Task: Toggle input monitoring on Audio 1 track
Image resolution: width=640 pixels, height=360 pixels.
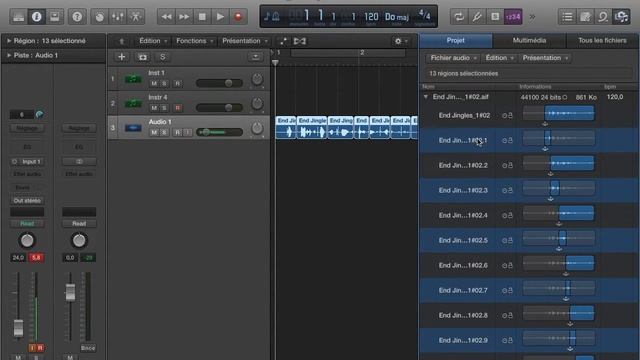Action: [187, 132]
